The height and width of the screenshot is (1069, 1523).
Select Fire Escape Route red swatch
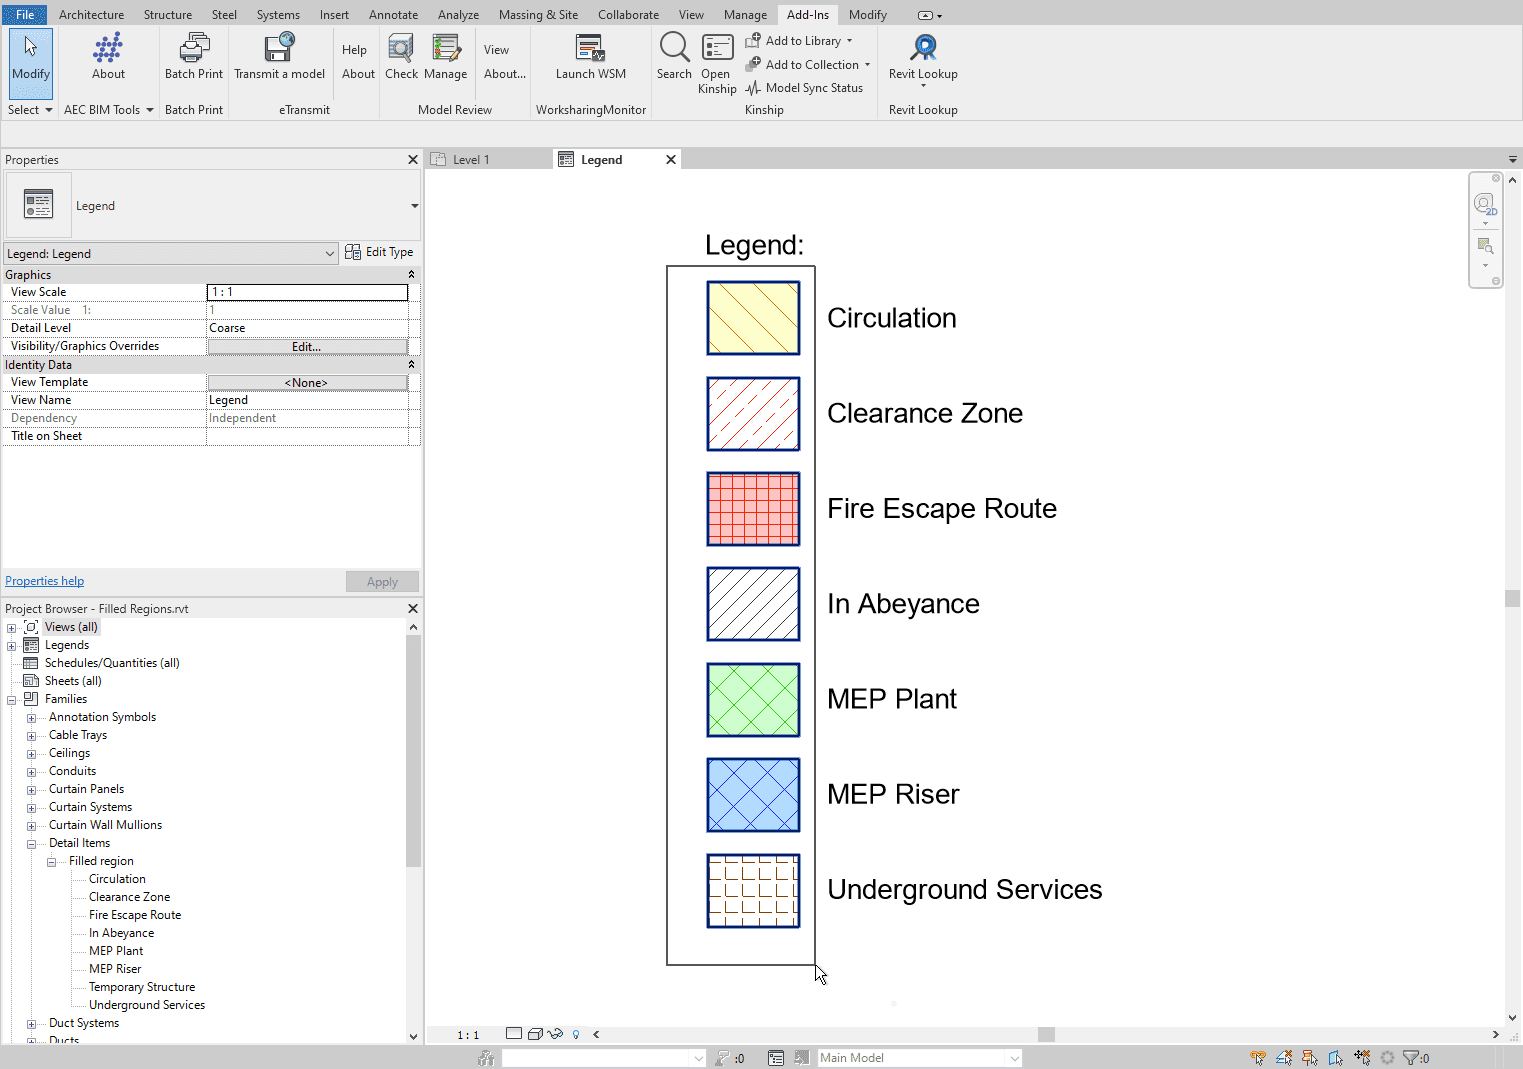753,509
